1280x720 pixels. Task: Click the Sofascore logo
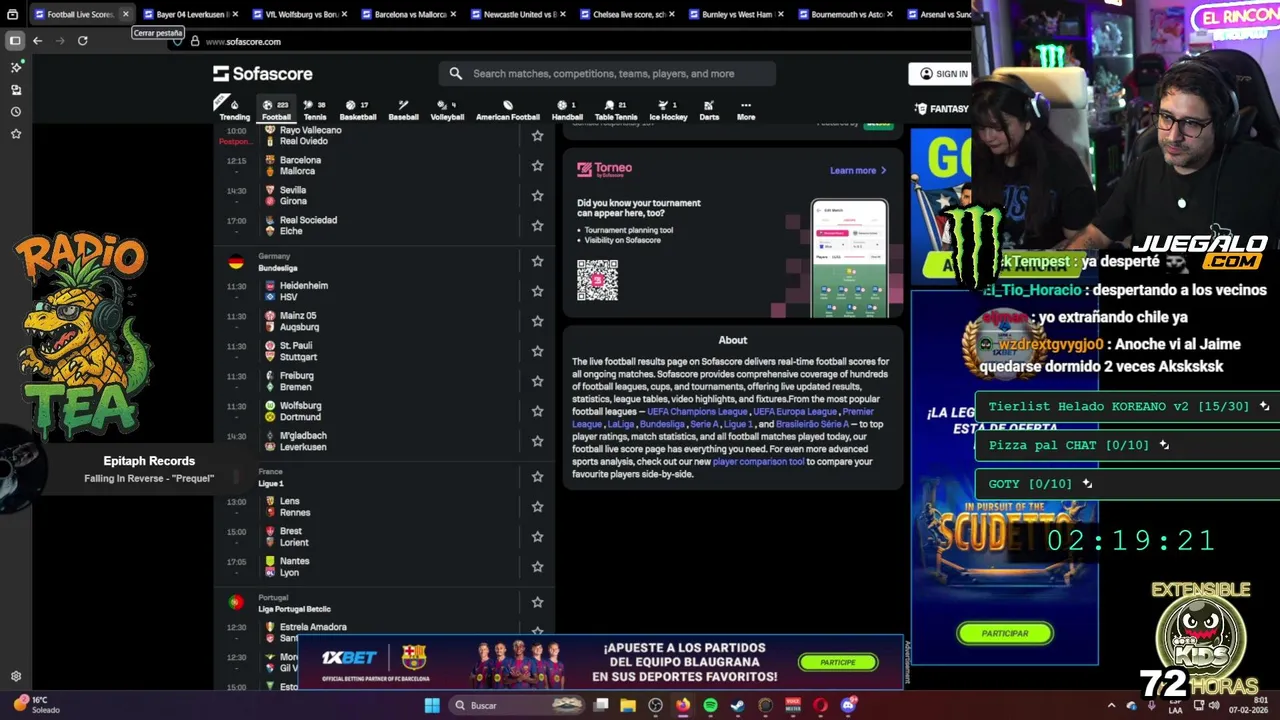[x=263, y=73]
